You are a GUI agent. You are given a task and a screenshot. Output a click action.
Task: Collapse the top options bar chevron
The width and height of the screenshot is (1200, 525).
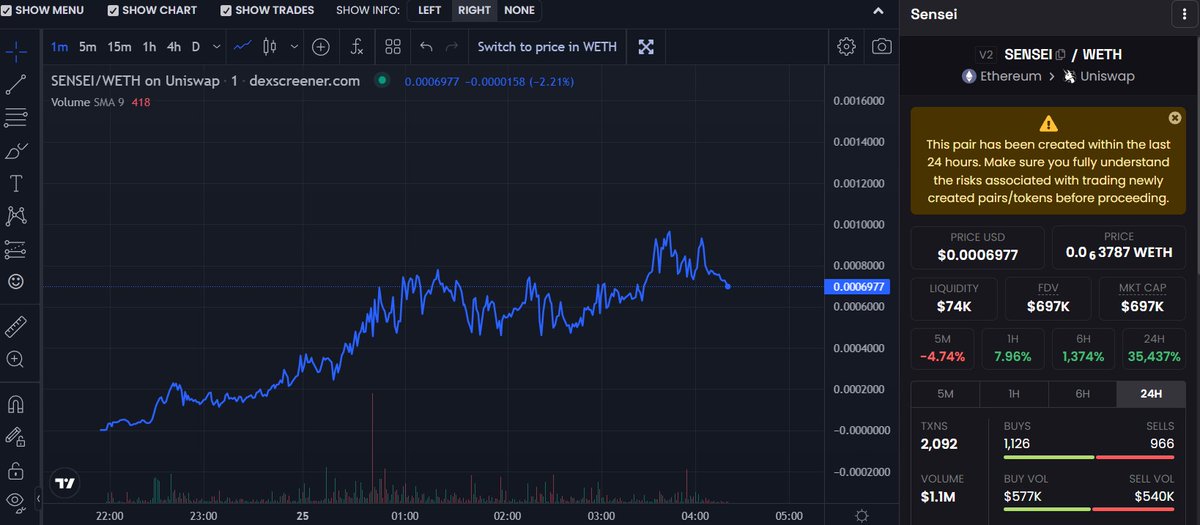pyautogui.click(x=878, y=11)
